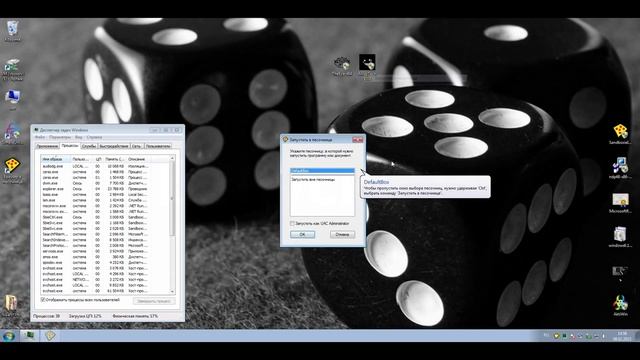Select the ndp48-x86 installer desktop icon
This screenshot has height=360, width=640.
pos(620,168)
